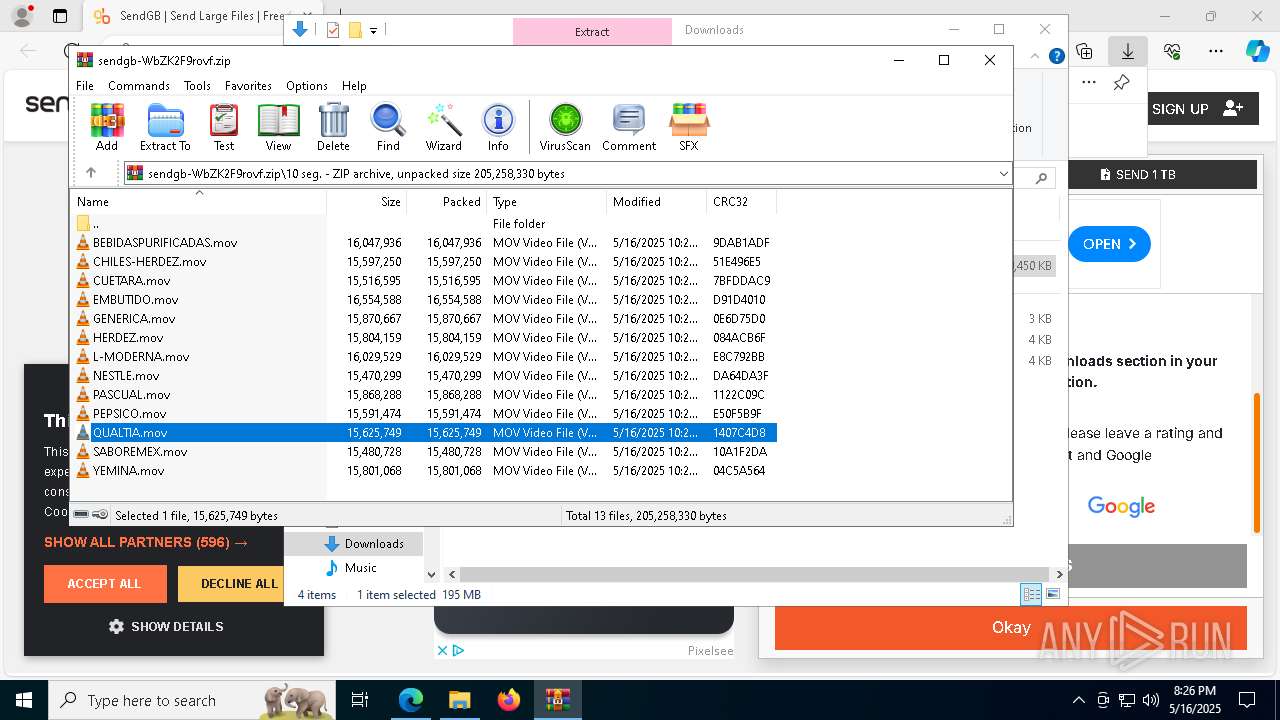The width and height of the screenshot is (1280, 720).
Task: Open the Options menu
Action: [307, 86]
